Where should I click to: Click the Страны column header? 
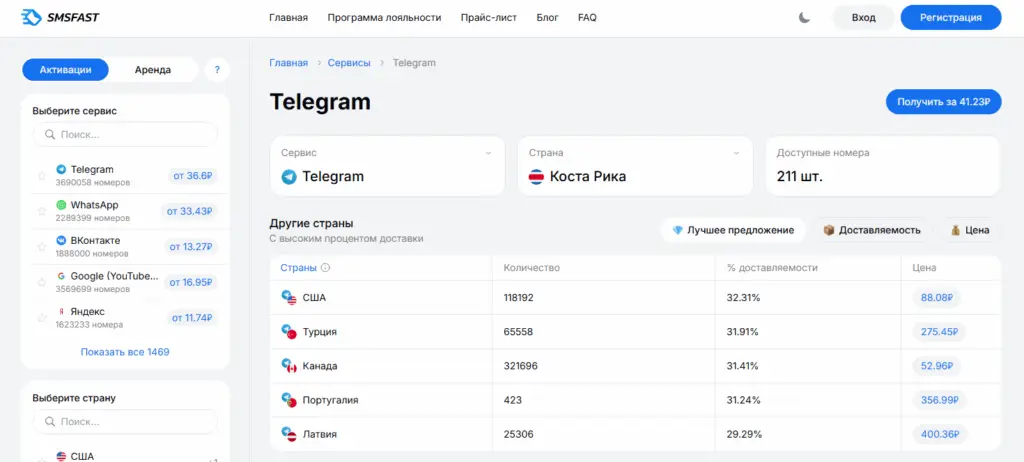pyautogui.click(x=298, y=268)
